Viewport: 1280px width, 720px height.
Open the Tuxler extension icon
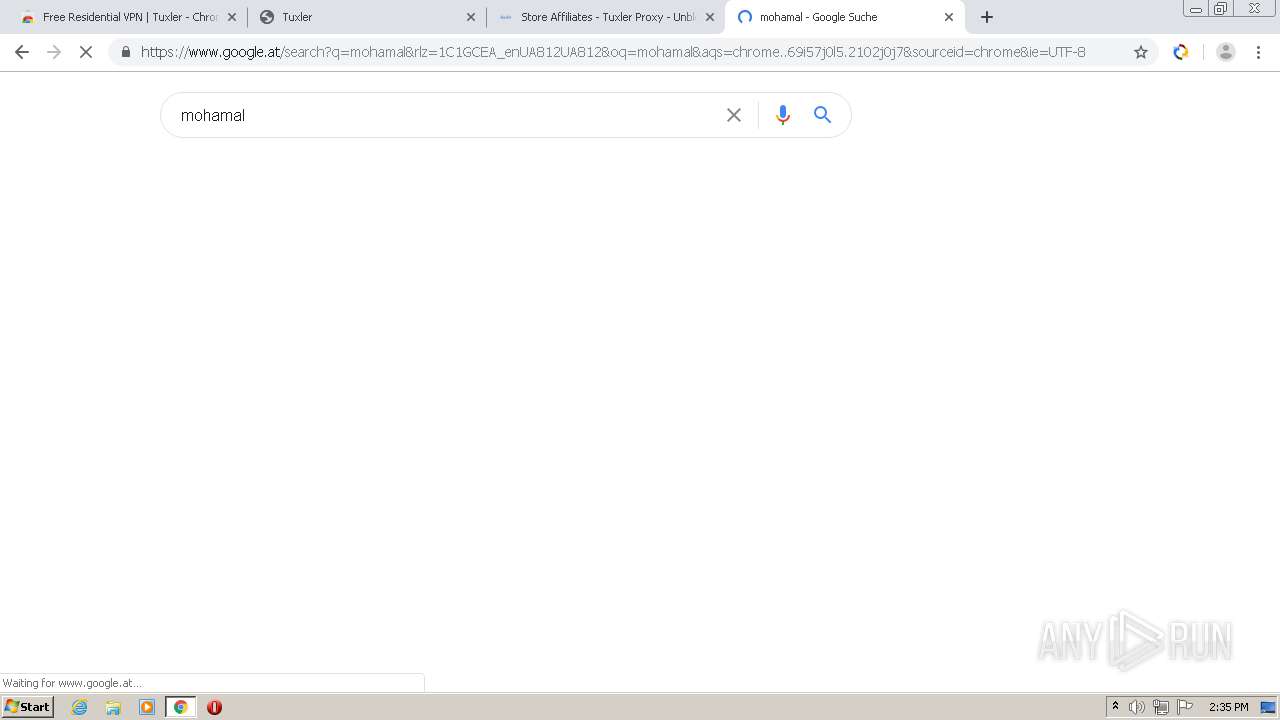coord(1181,52)
